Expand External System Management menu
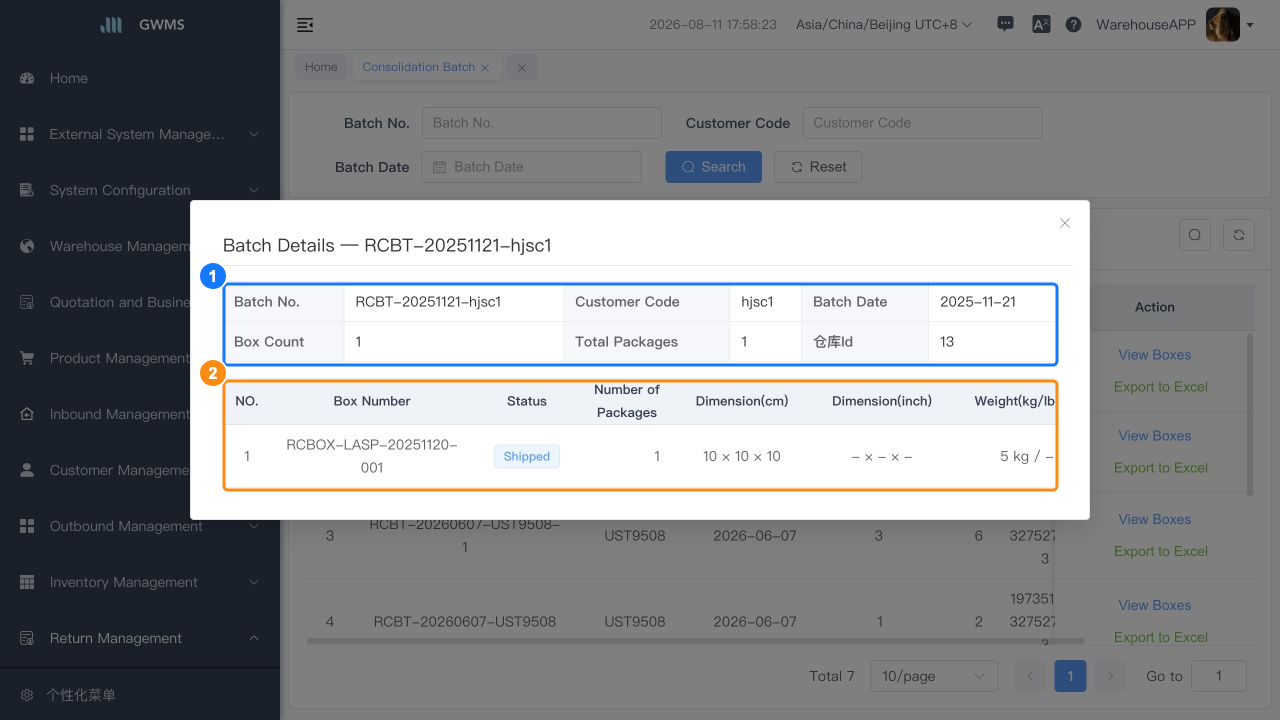Screen dimensions: 1280x720 tap(254, 134)
